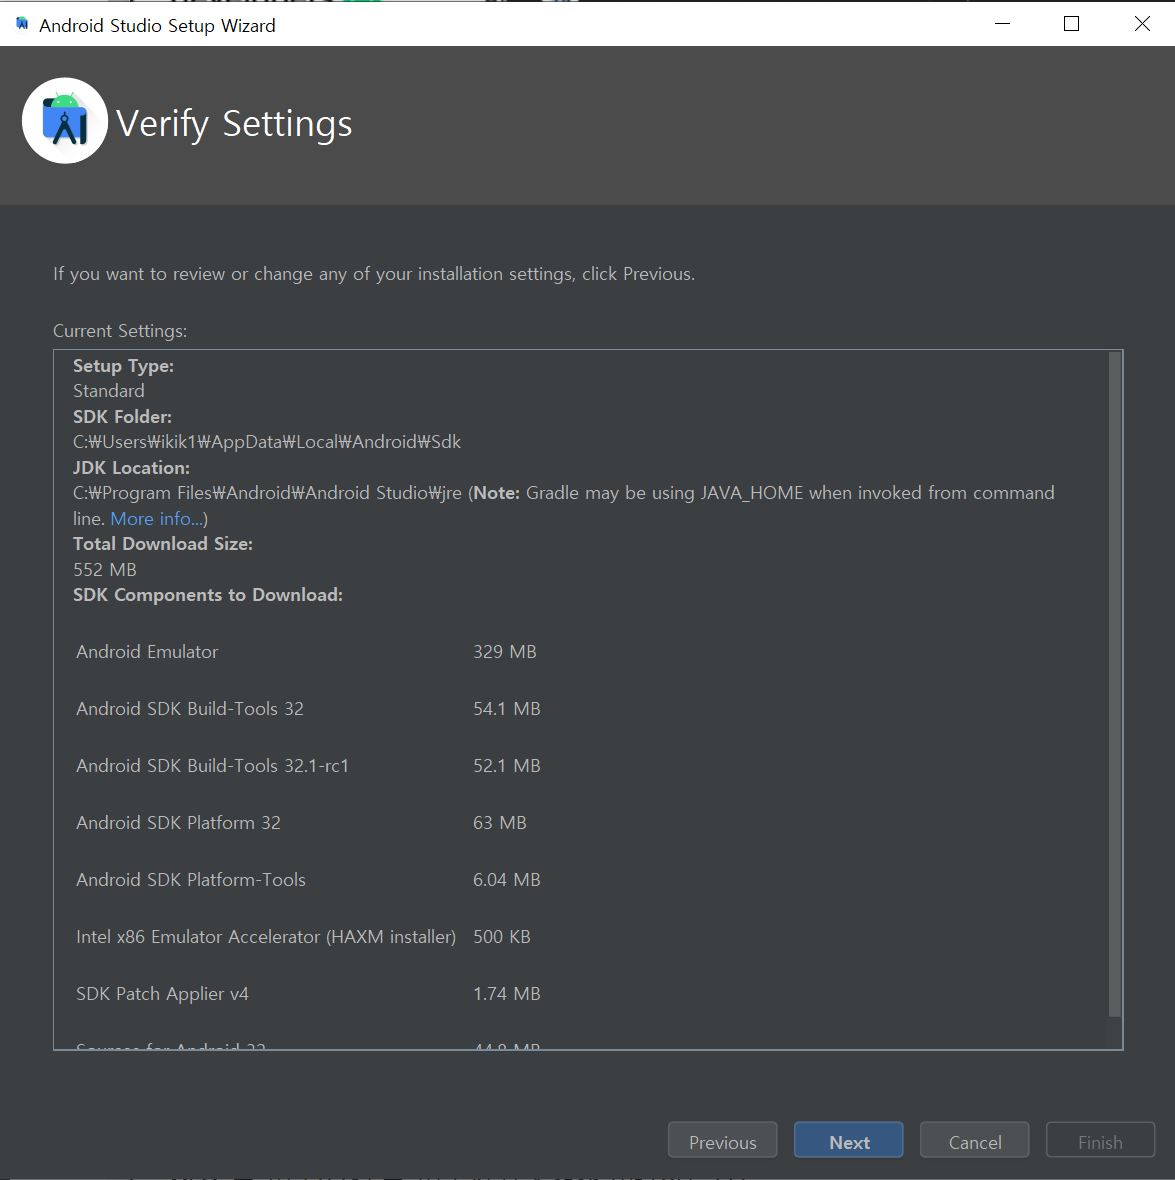Click the SDK folder path text

(x=266, y=442)
